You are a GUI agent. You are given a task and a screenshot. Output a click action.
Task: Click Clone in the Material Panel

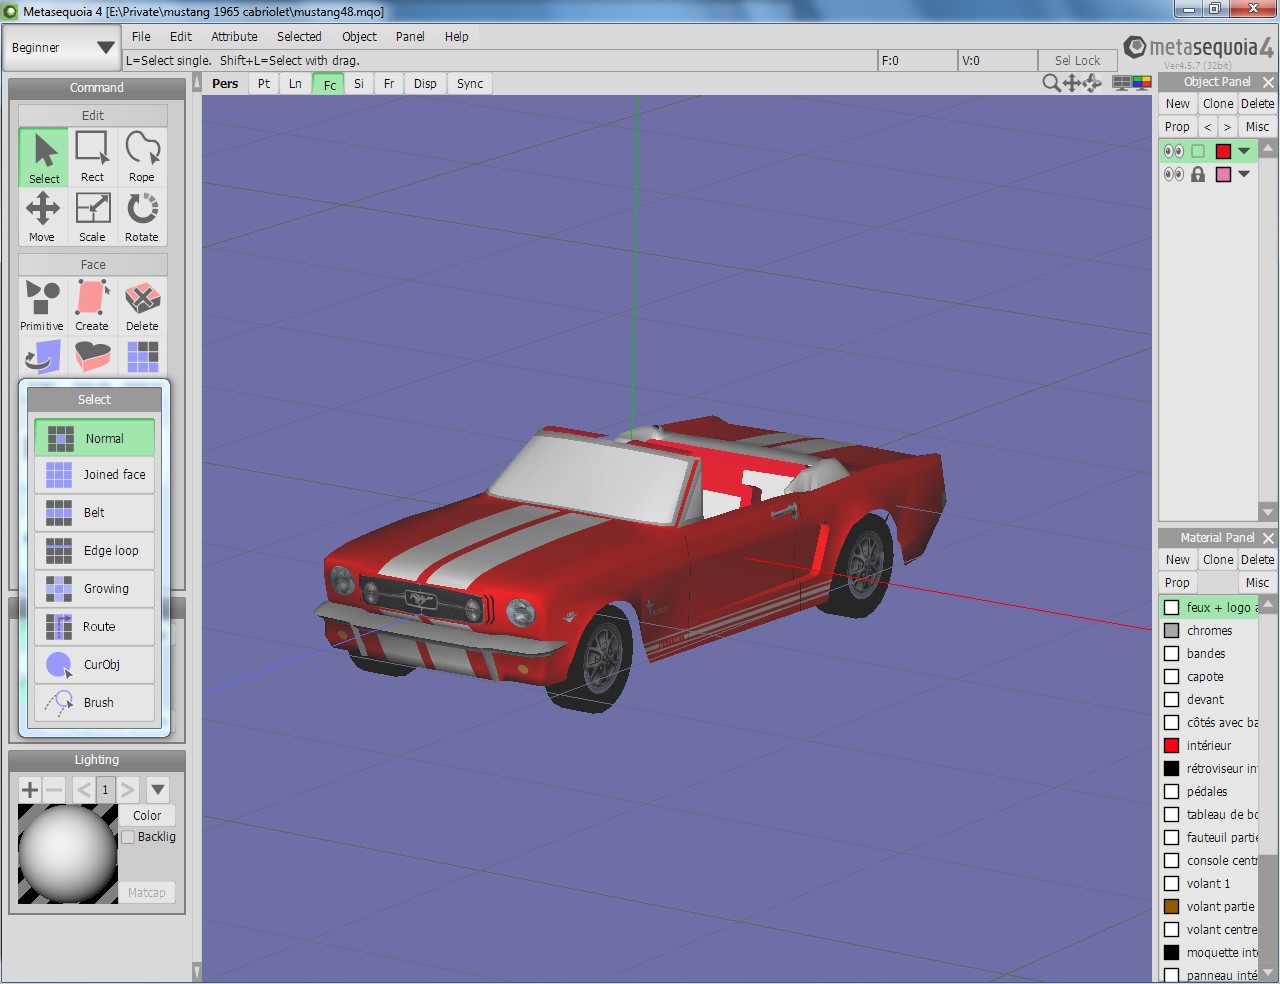pyautogui.click(x=1218, y=560)
